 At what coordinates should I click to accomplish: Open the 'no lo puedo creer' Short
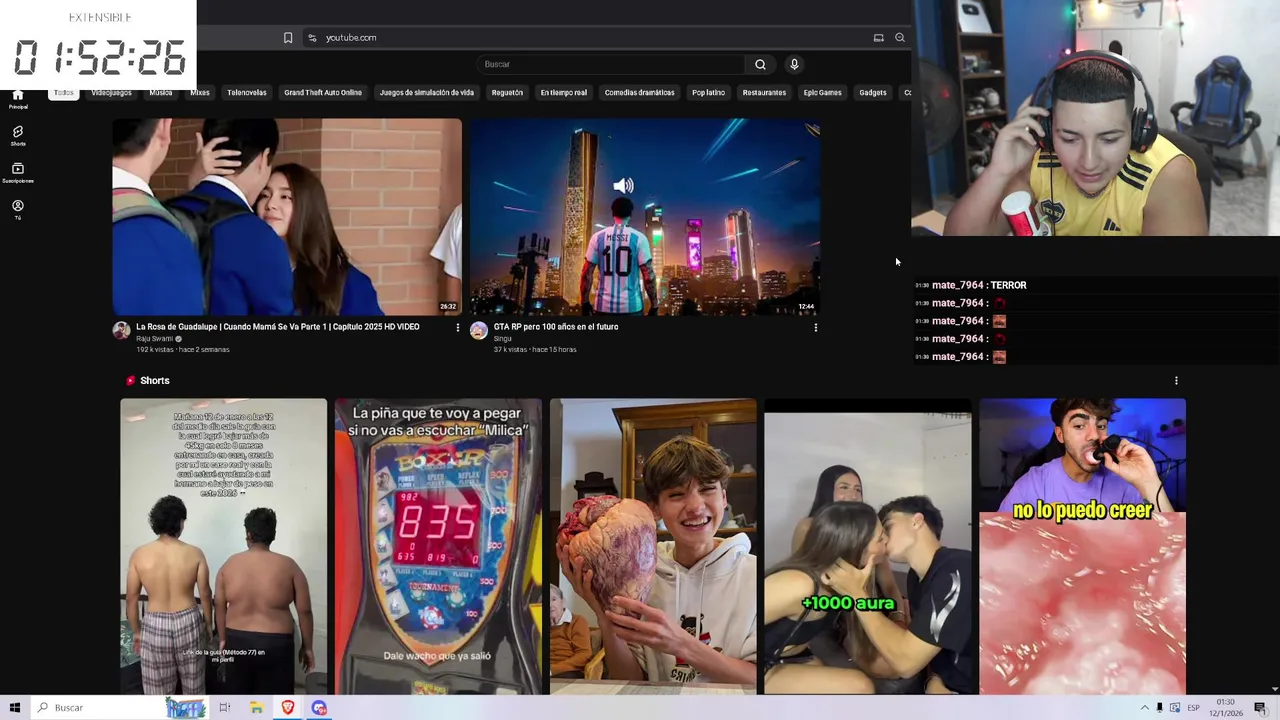pyautogui.click(x=1083, y=546)
